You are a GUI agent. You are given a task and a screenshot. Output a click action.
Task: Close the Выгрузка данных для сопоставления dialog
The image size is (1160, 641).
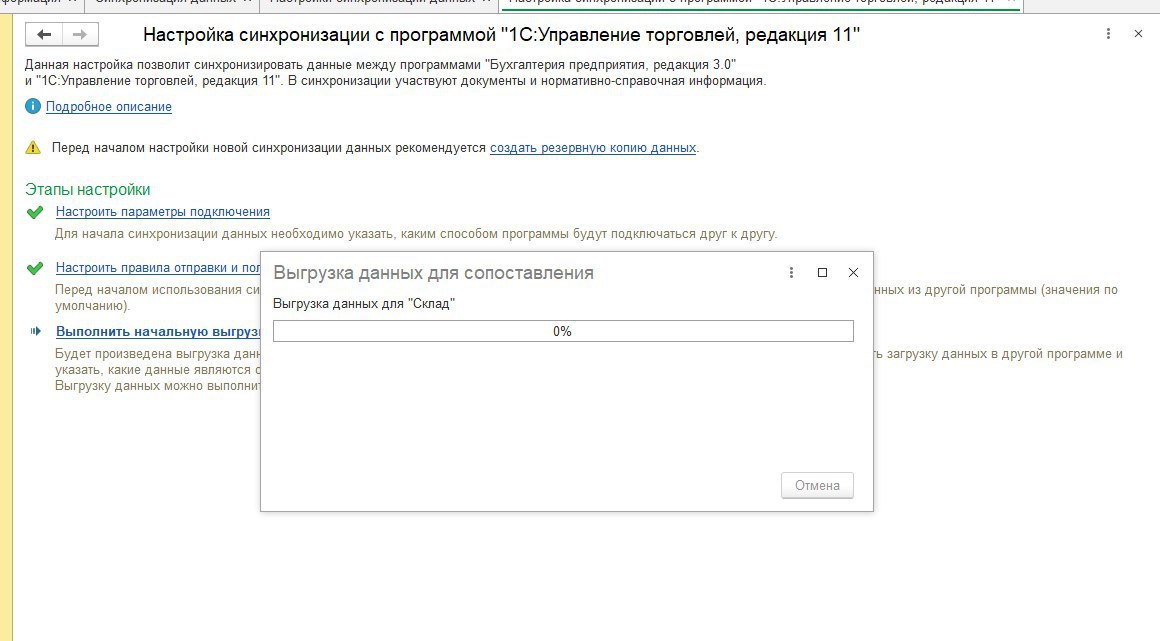[853, 272]
